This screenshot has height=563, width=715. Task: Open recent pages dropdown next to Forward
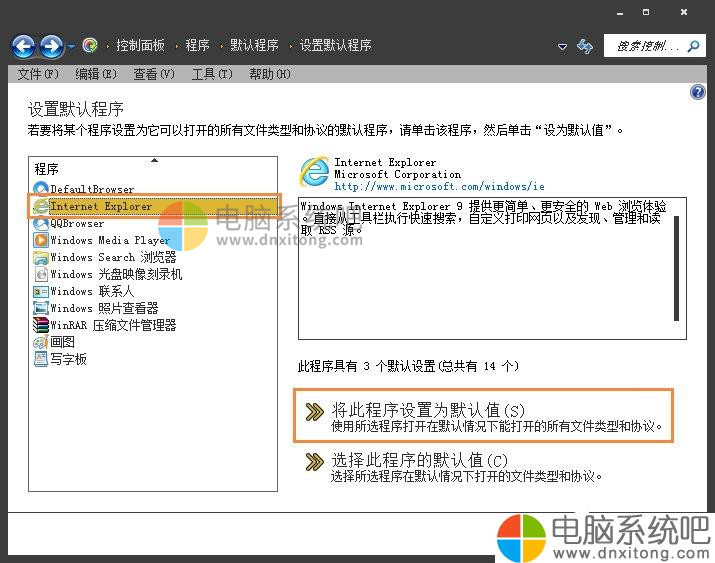click(x=72, y=46)
